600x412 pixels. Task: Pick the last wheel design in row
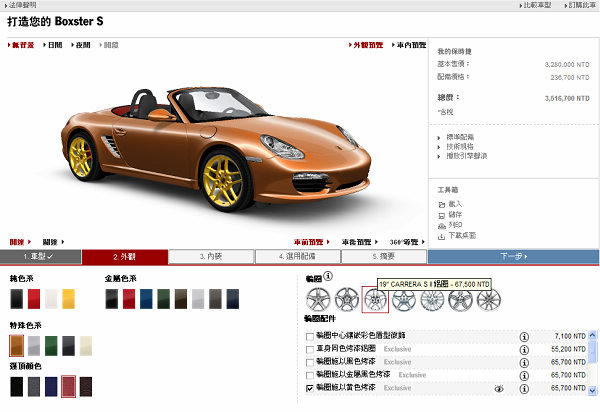(x=487, y=297)
